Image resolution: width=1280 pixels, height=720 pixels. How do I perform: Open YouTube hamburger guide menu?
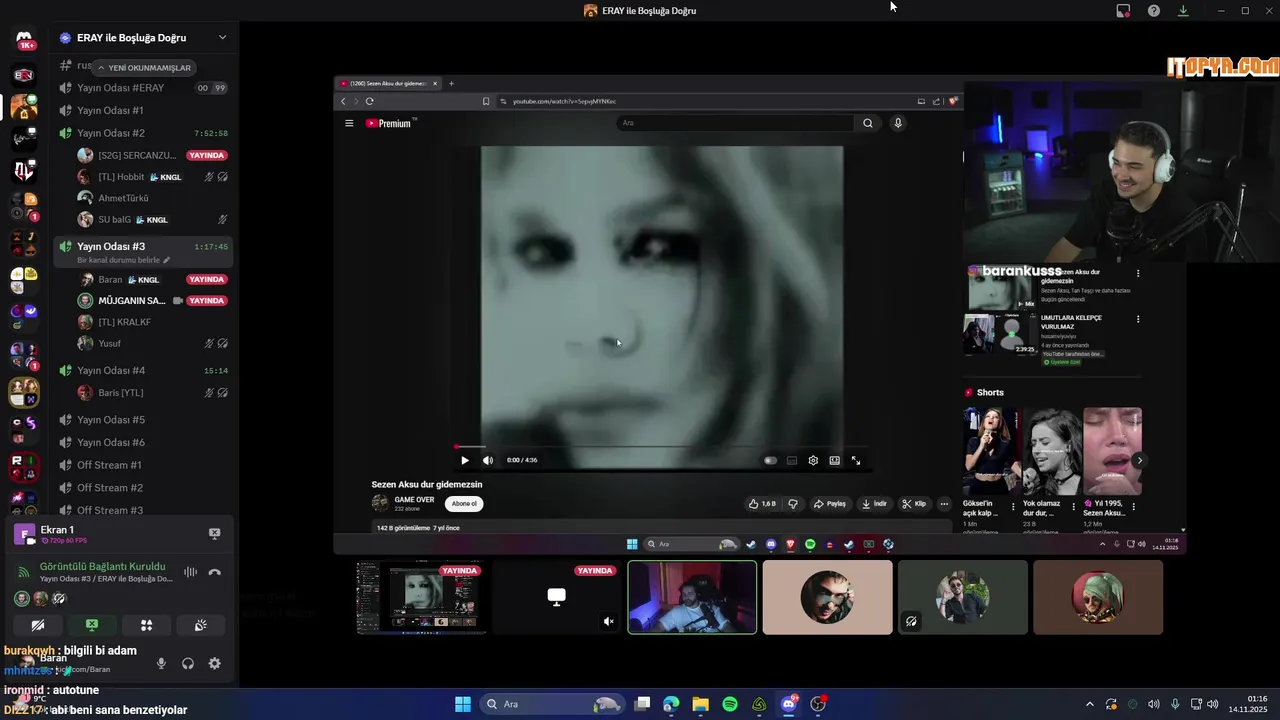[x=349, y=123]
